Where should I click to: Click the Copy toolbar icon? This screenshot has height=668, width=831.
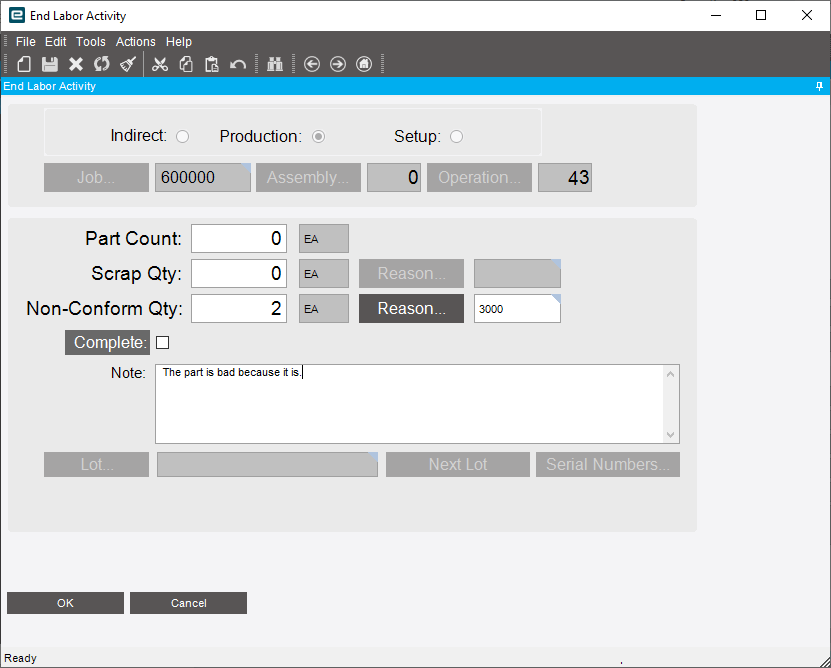click(x=185, y=64)
